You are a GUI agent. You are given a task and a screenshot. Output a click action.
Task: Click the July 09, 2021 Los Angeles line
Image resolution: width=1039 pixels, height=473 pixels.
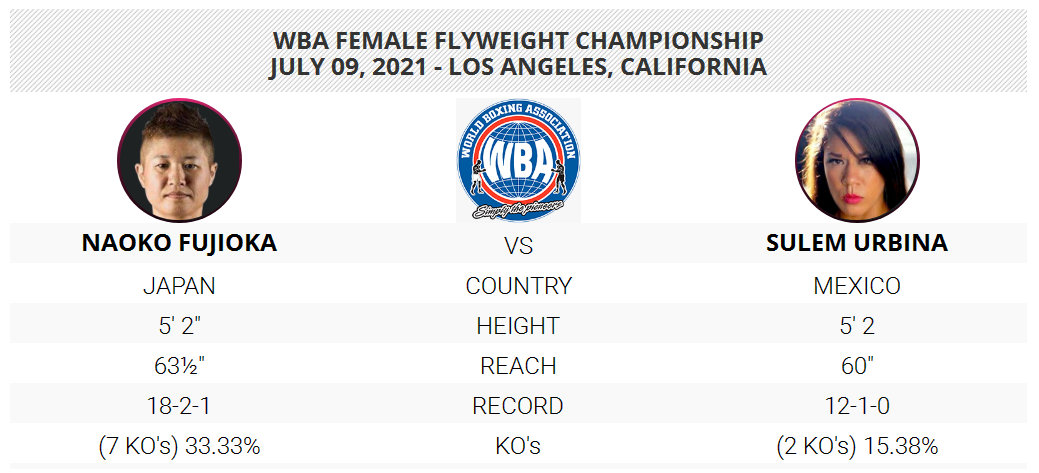point(518,67)
